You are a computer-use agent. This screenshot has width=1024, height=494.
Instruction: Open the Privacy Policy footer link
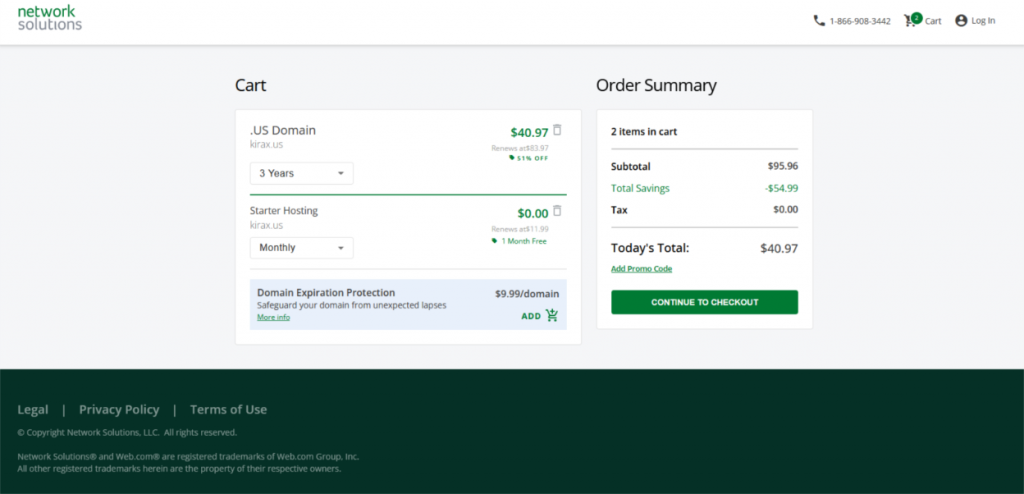point(119,409)
